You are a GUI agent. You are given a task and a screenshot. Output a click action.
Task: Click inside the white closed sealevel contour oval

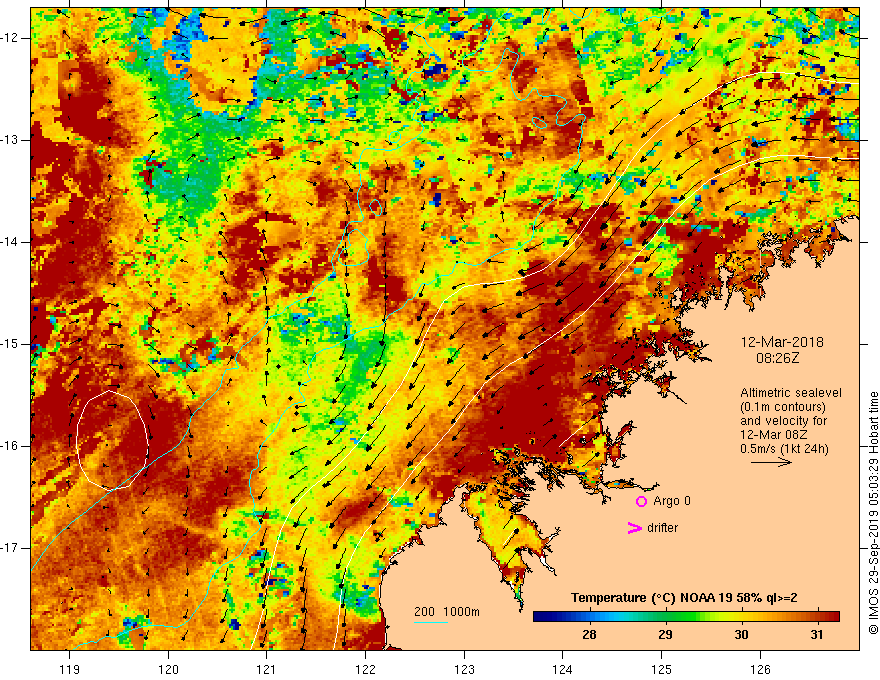tap(112, 440)
